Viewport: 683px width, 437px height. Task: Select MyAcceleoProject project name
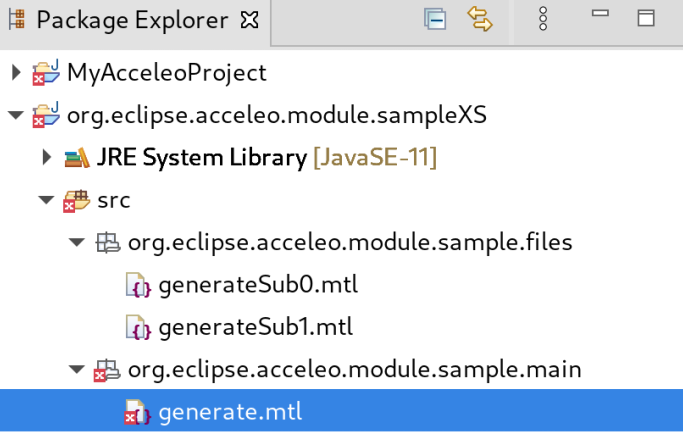pos(167,73)
